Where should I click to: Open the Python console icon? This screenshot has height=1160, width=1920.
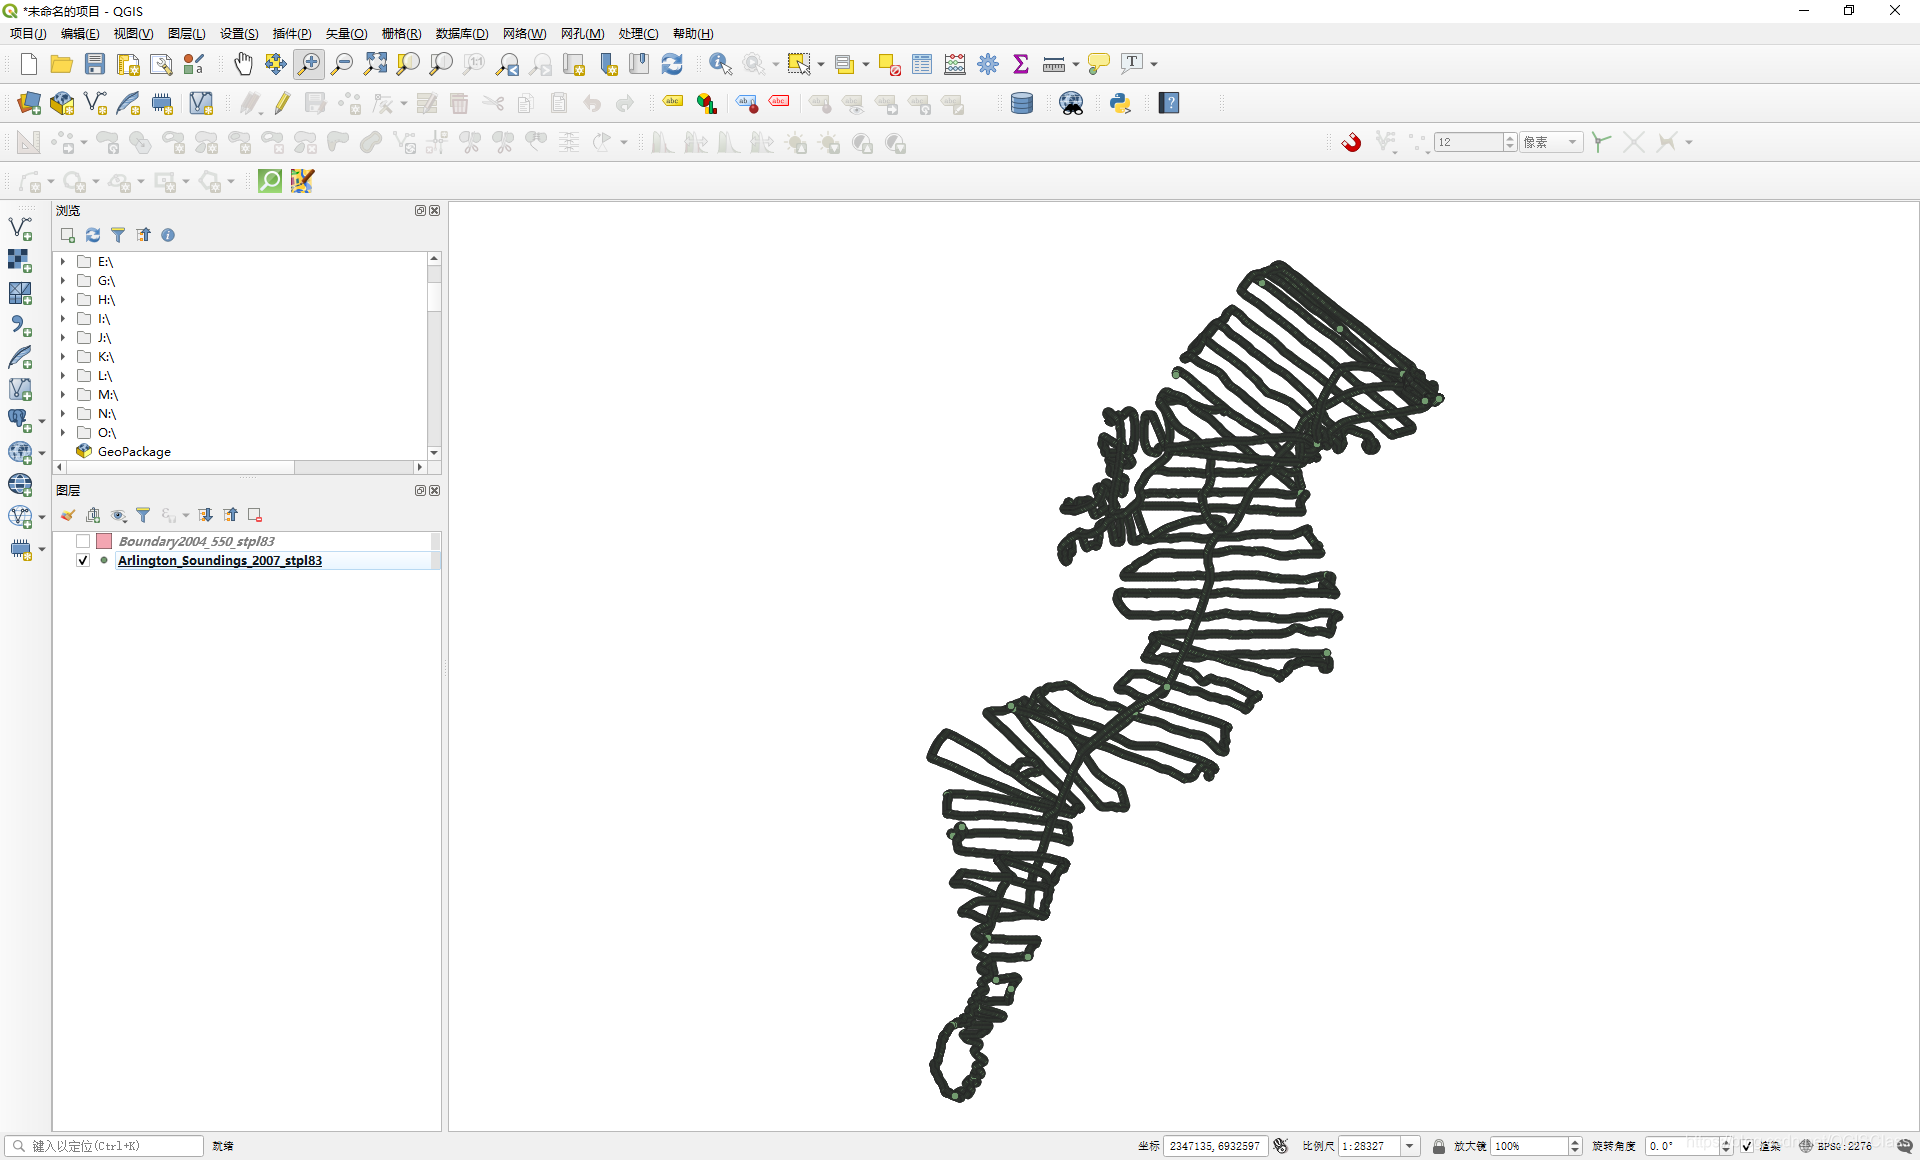coord(1120,103)
